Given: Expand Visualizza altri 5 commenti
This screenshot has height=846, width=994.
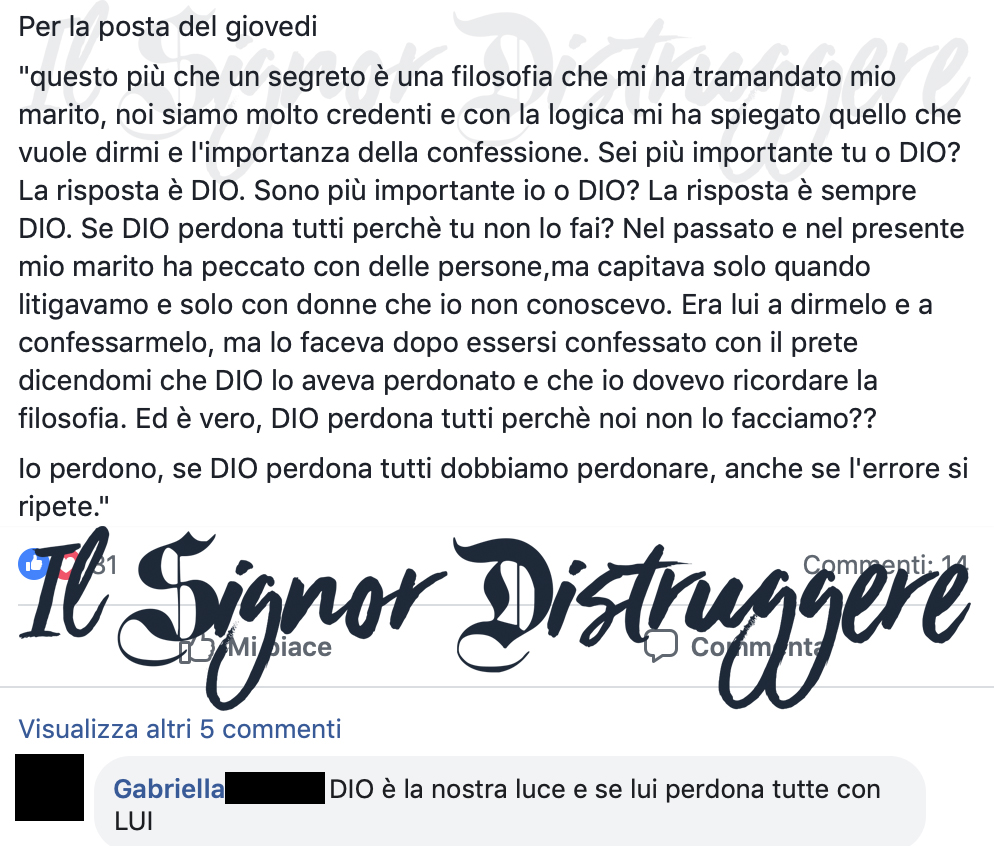Looking at the screenshot, I should tap(180, 729).
